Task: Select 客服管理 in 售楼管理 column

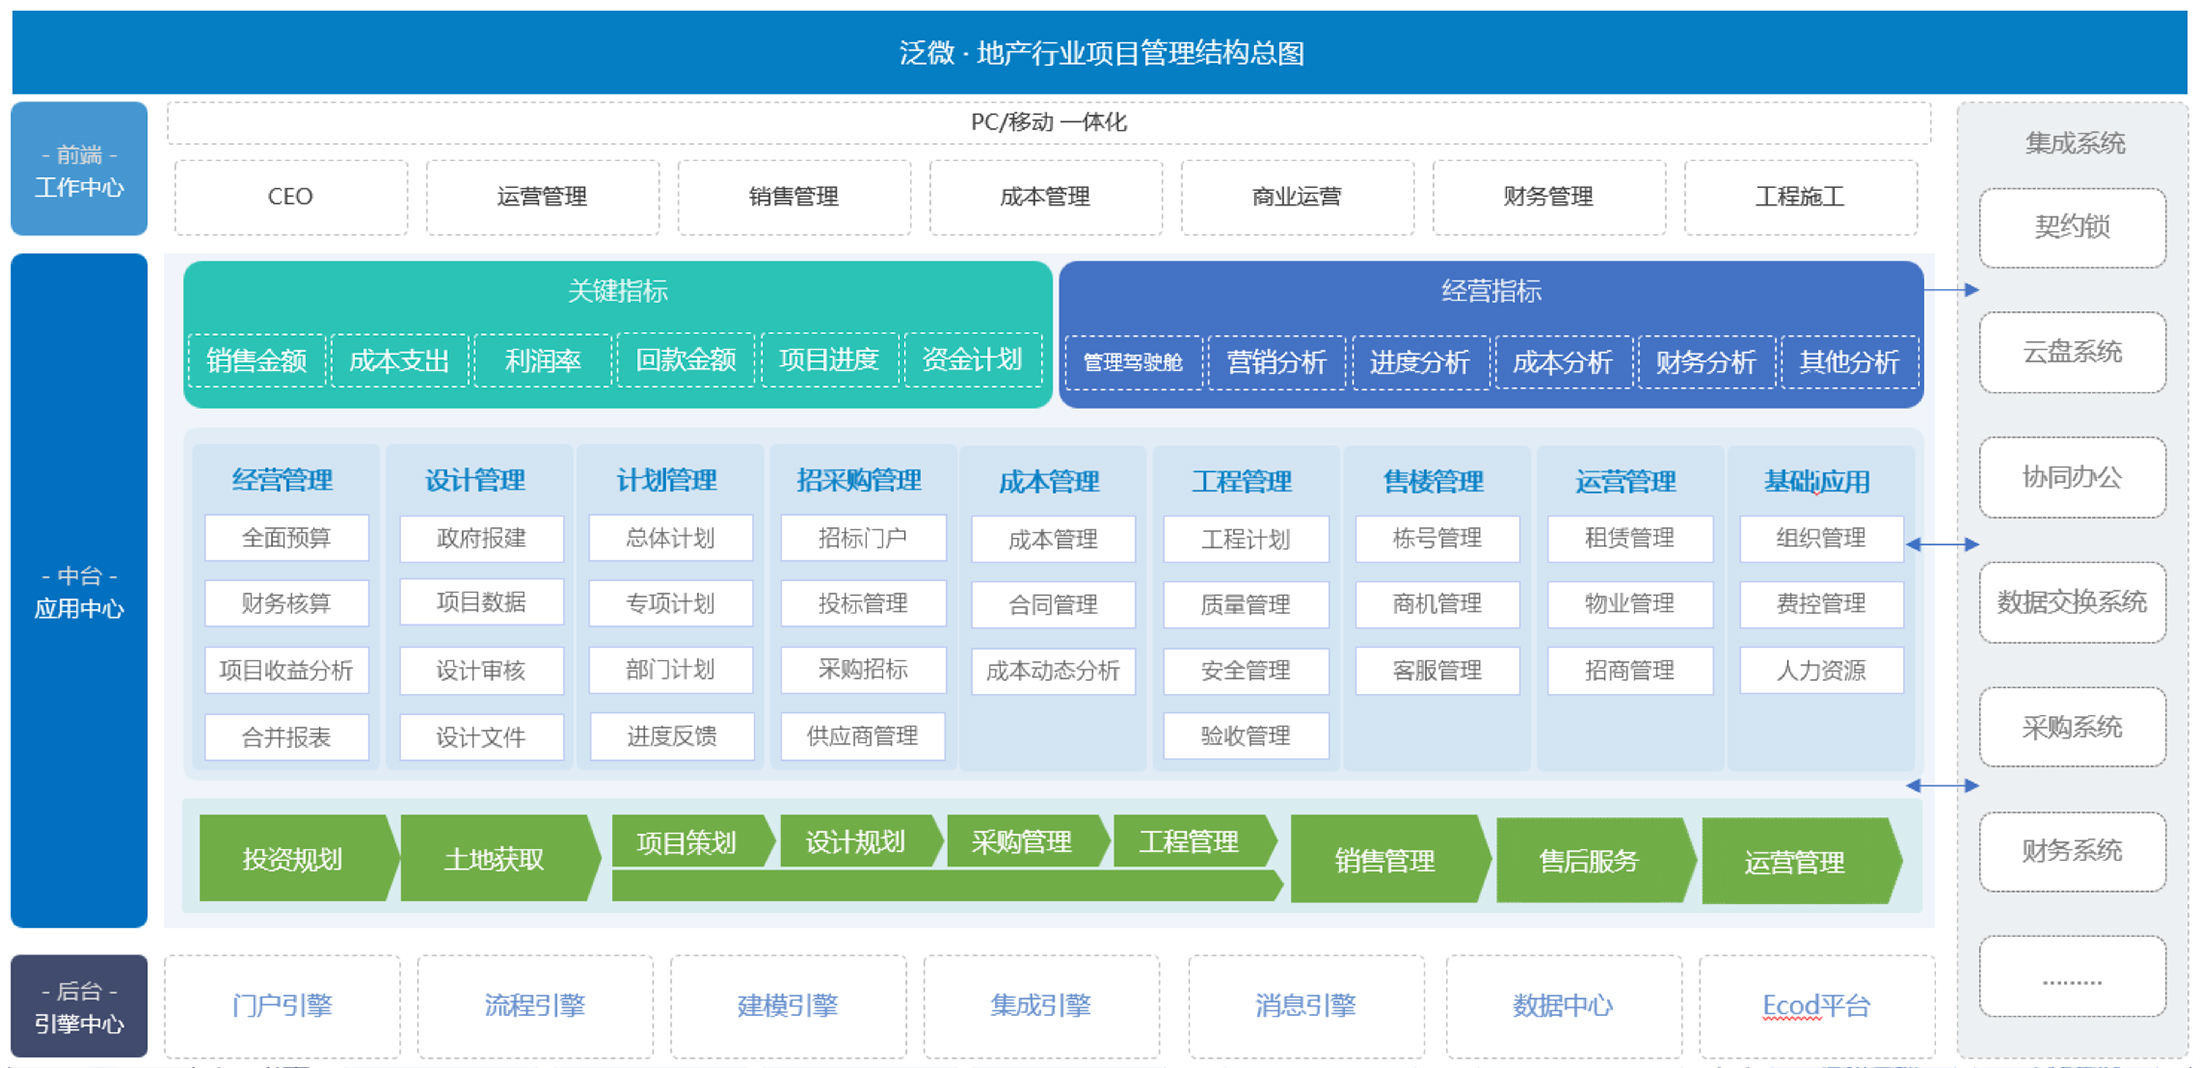Action: [1437, 670]
